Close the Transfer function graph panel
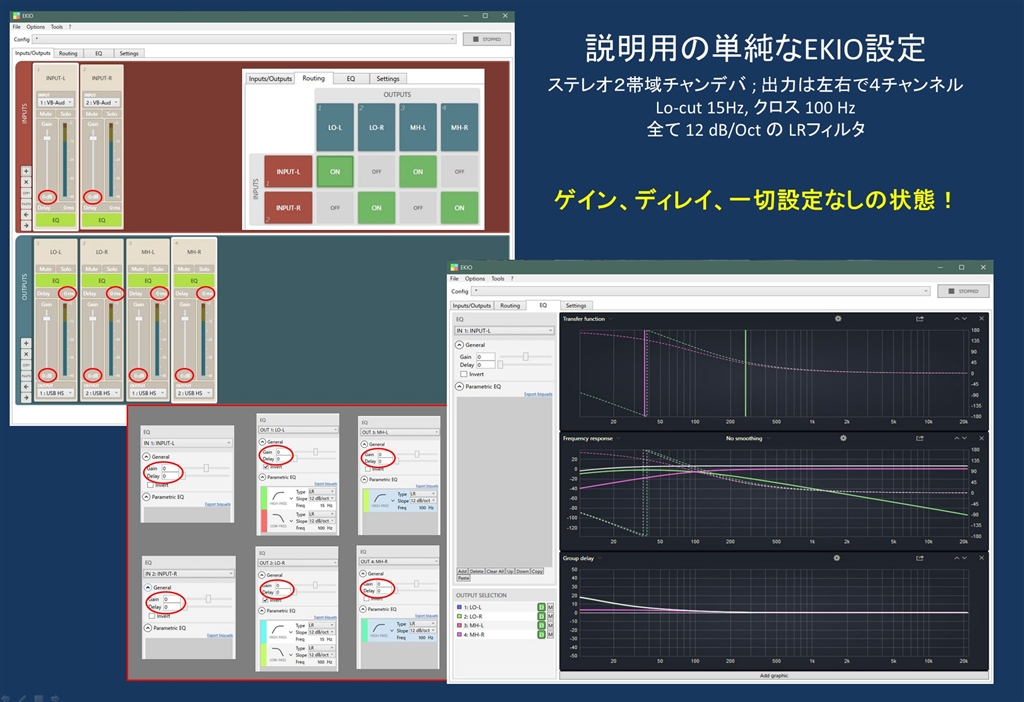This screenshot has width=1024, height=702. 982,319
